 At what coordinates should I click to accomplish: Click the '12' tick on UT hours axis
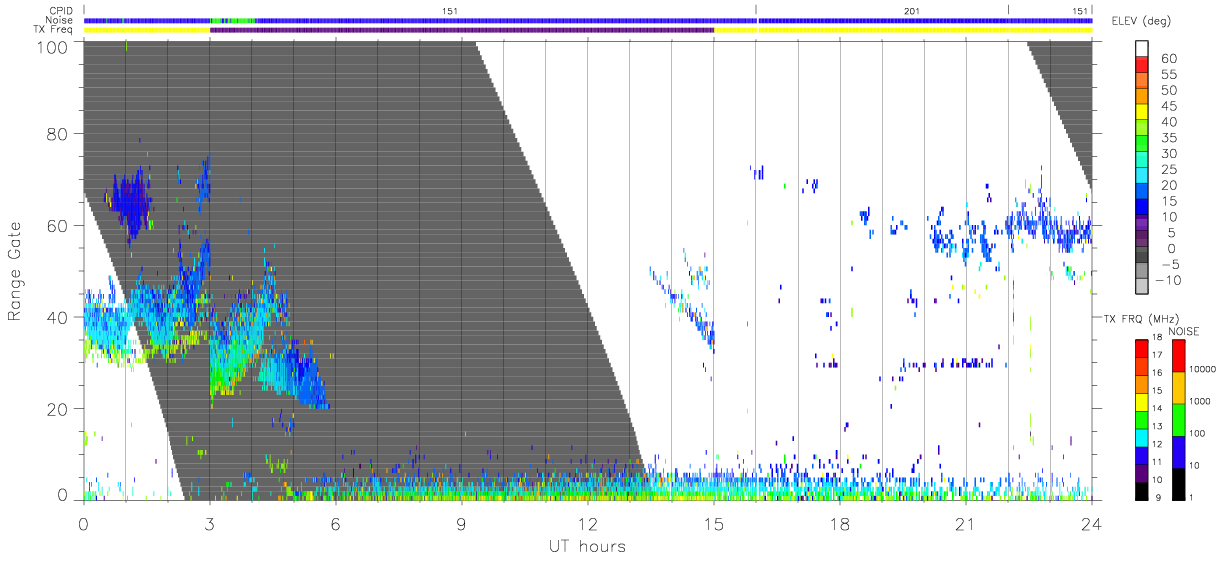click(587, 524)
